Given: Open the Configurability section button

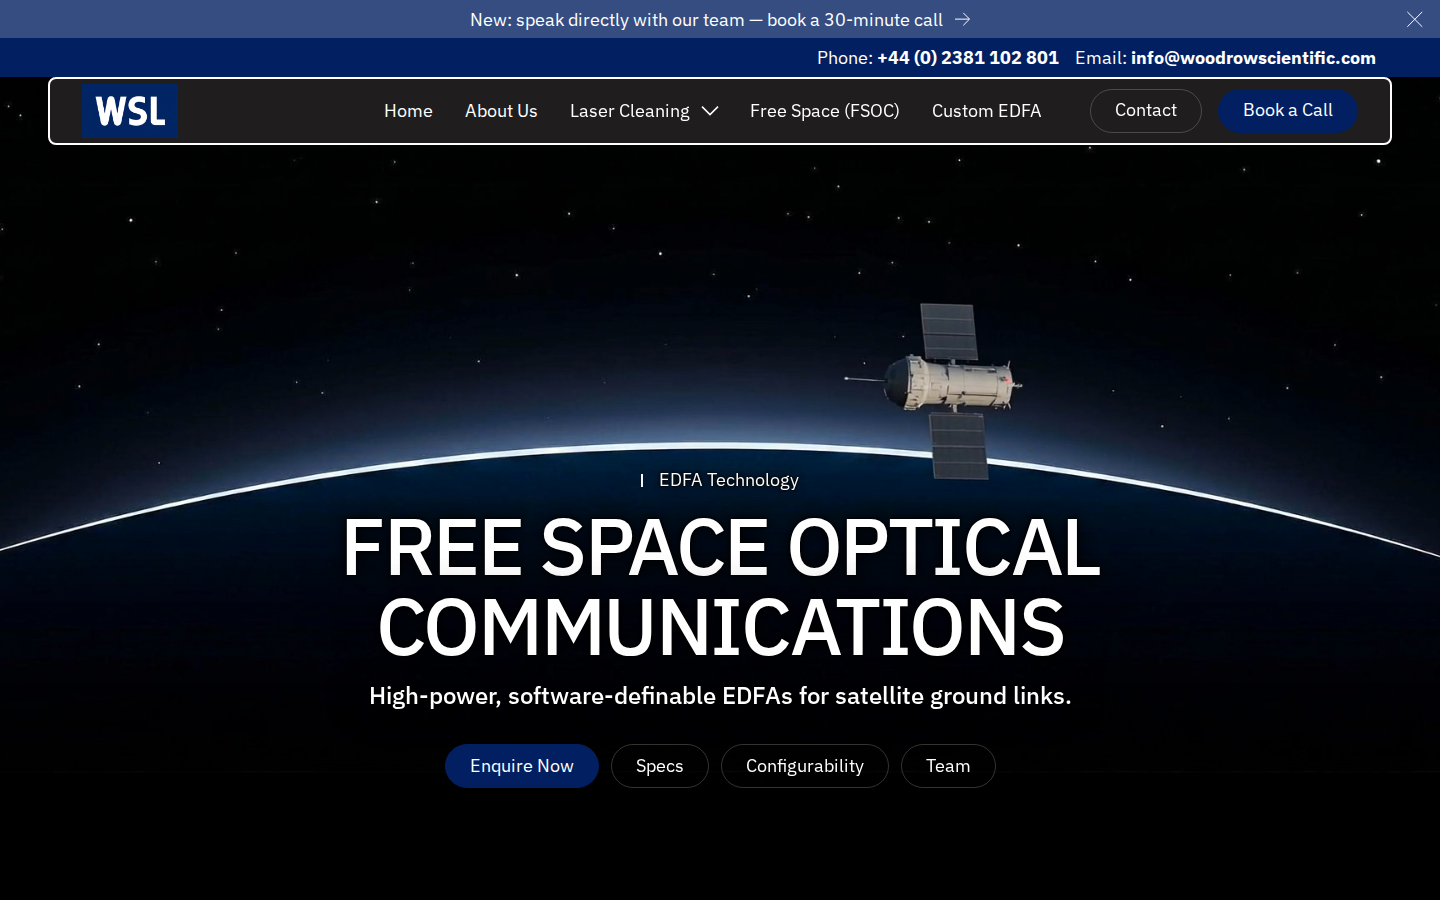Looking at the screenshot, I should coord(805,766).
